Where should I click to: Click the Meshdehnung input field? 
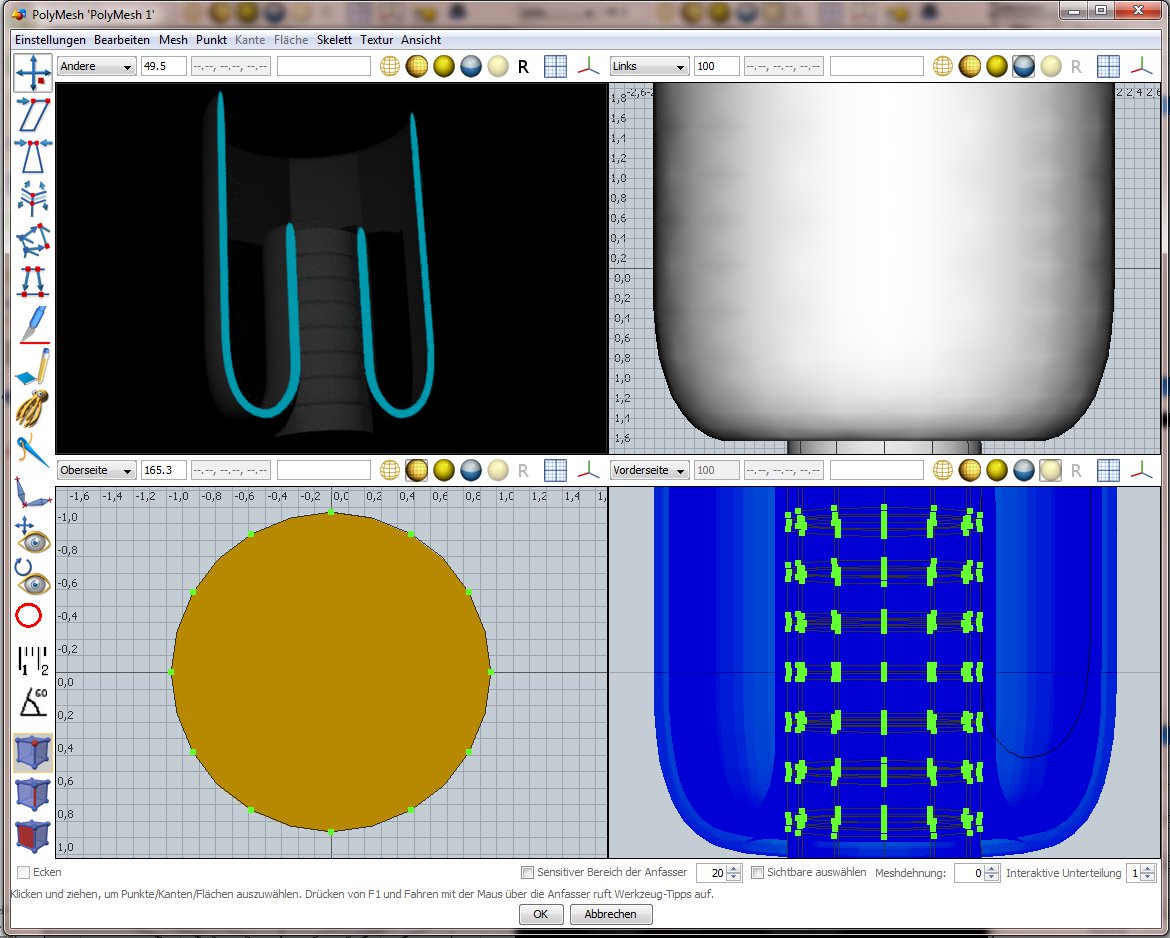point(969,873)
